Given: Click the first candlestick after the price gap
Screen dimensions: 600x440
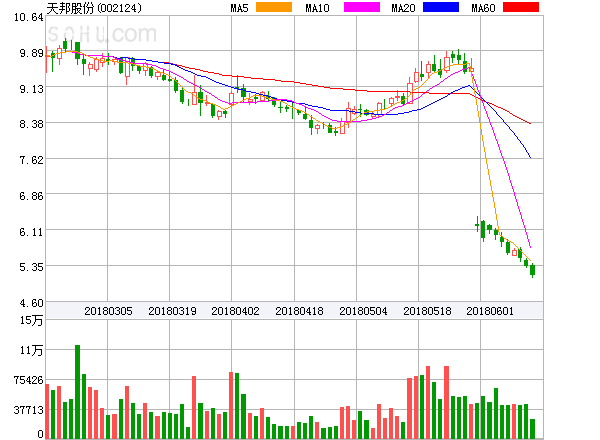Looking at the screenshot, I should tap(477, 225).
